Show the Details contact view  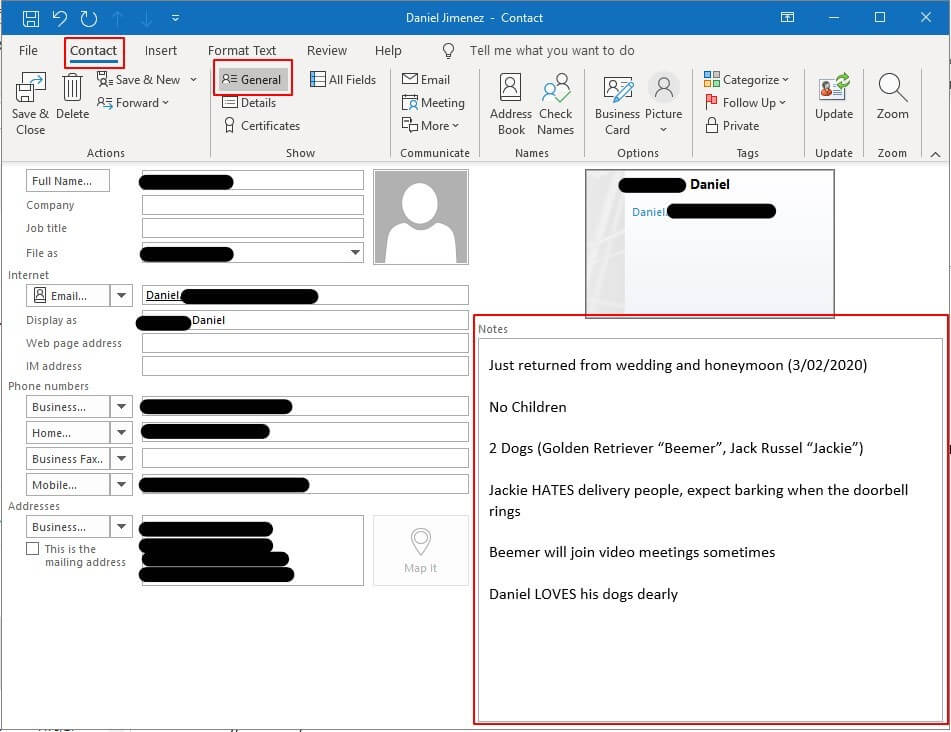[249, 102]
